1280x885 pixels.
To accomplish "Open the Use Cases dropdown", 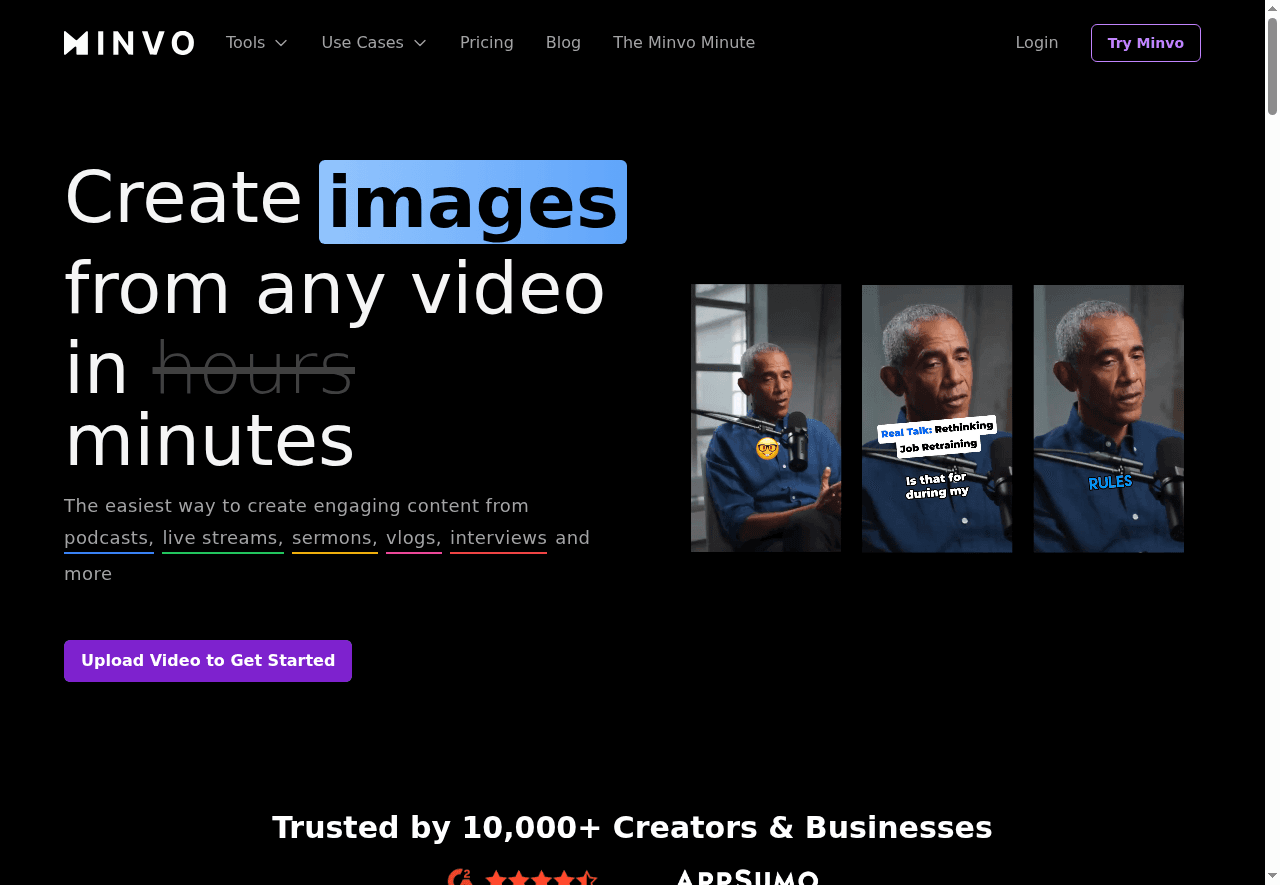I will click(374, 43).
